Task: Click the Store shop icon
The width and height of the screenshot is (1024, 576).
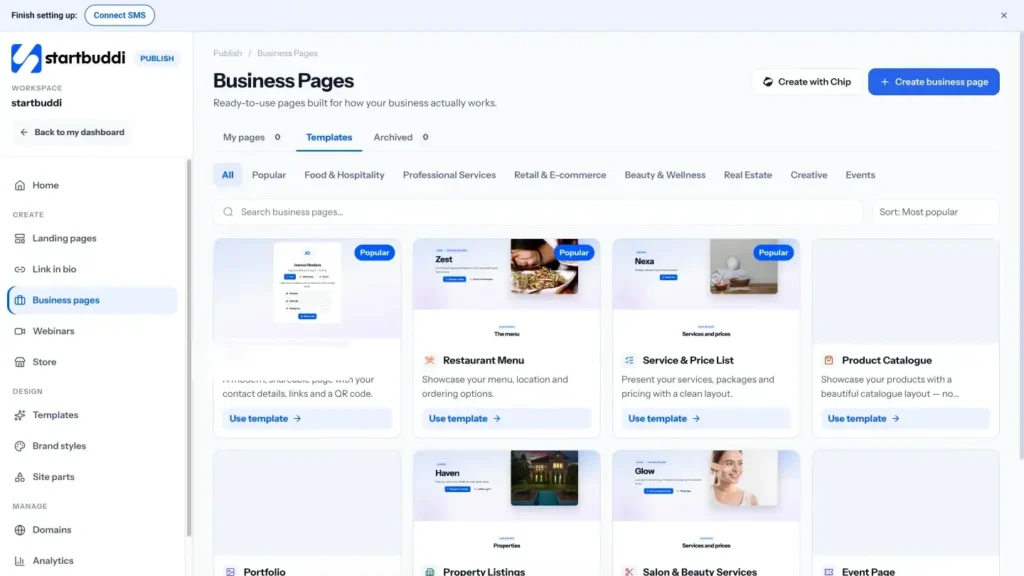Action: point(20,362)
